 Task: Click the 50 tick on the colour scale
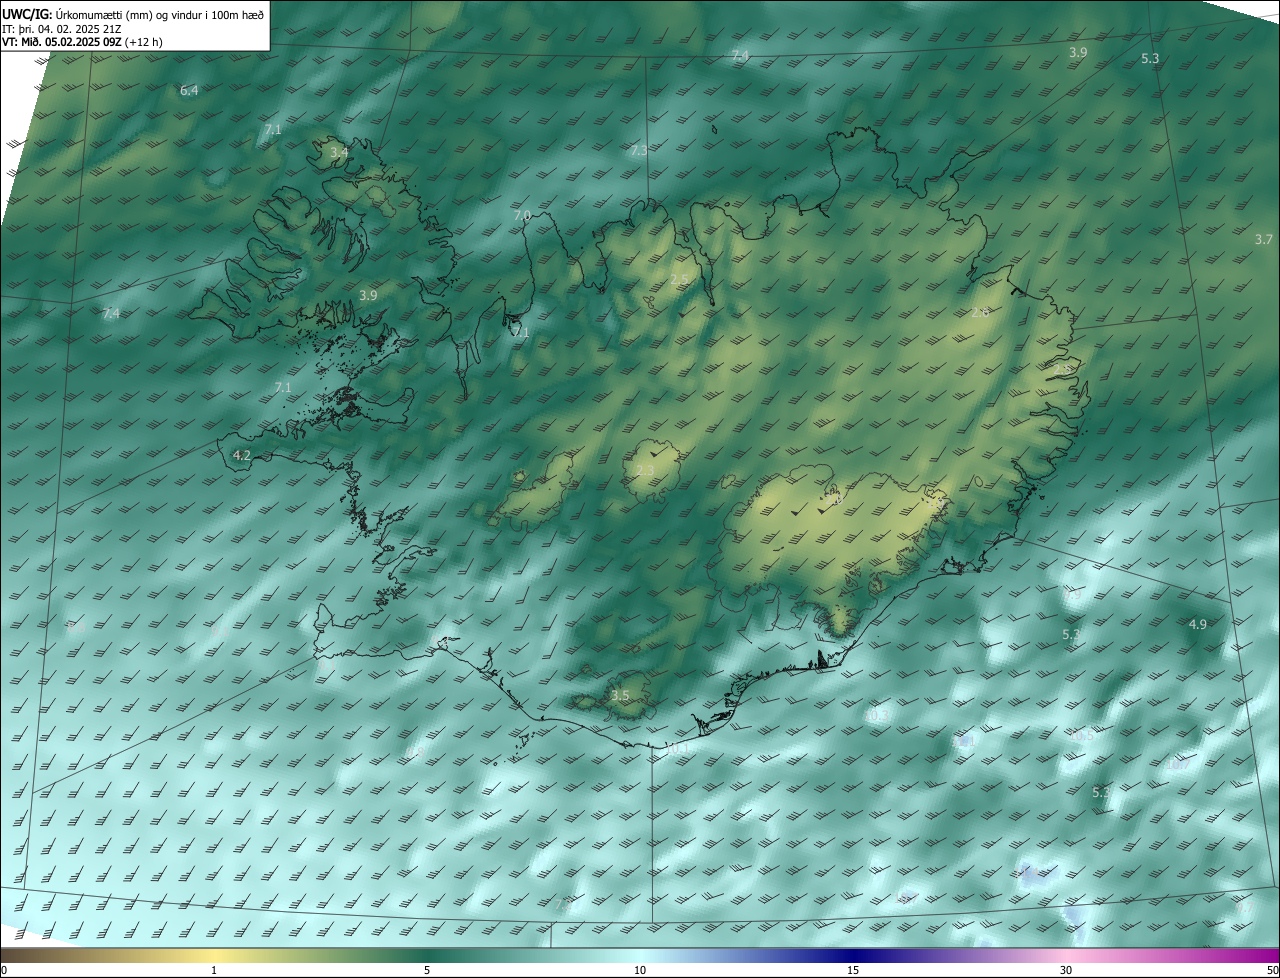[x=1272, y=970]
